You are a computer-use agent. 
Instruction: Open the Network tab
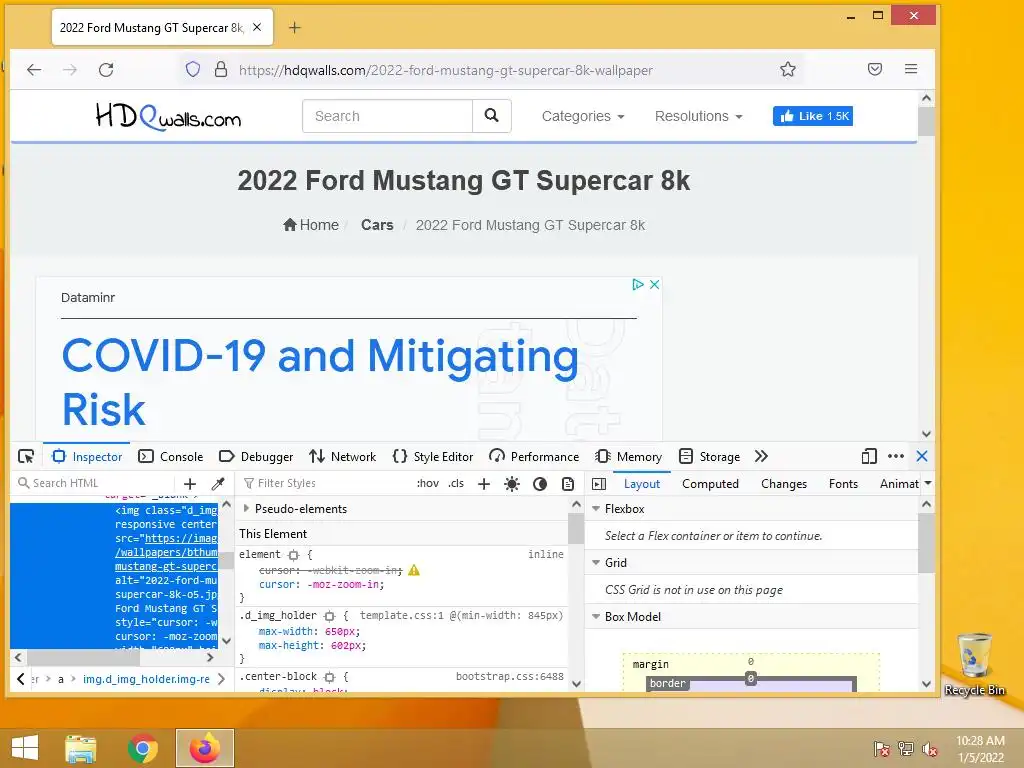coord(343,456)
